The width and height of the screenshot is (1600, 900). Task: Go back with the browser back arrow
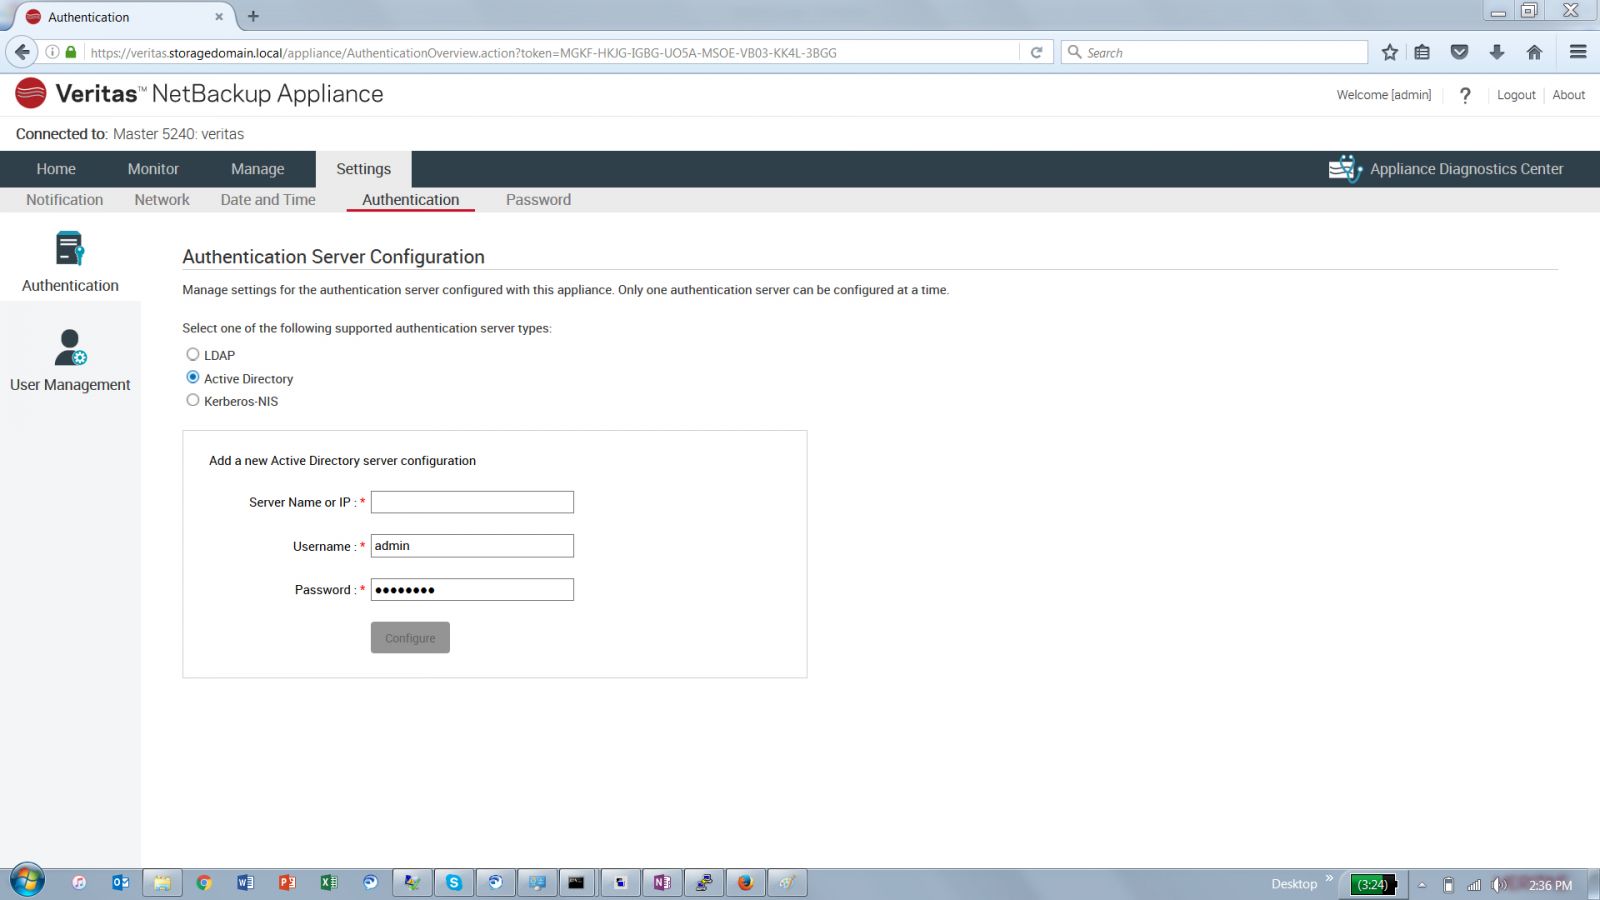pyautogui.click(x=22, y=52)
